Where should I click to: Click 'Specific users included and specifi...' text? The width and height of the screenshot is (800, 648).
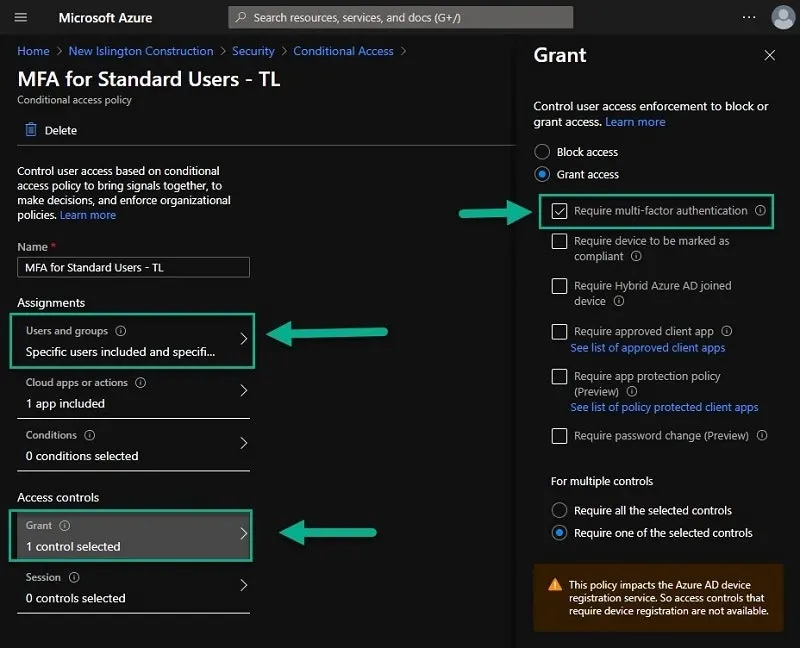coord(120,352)
